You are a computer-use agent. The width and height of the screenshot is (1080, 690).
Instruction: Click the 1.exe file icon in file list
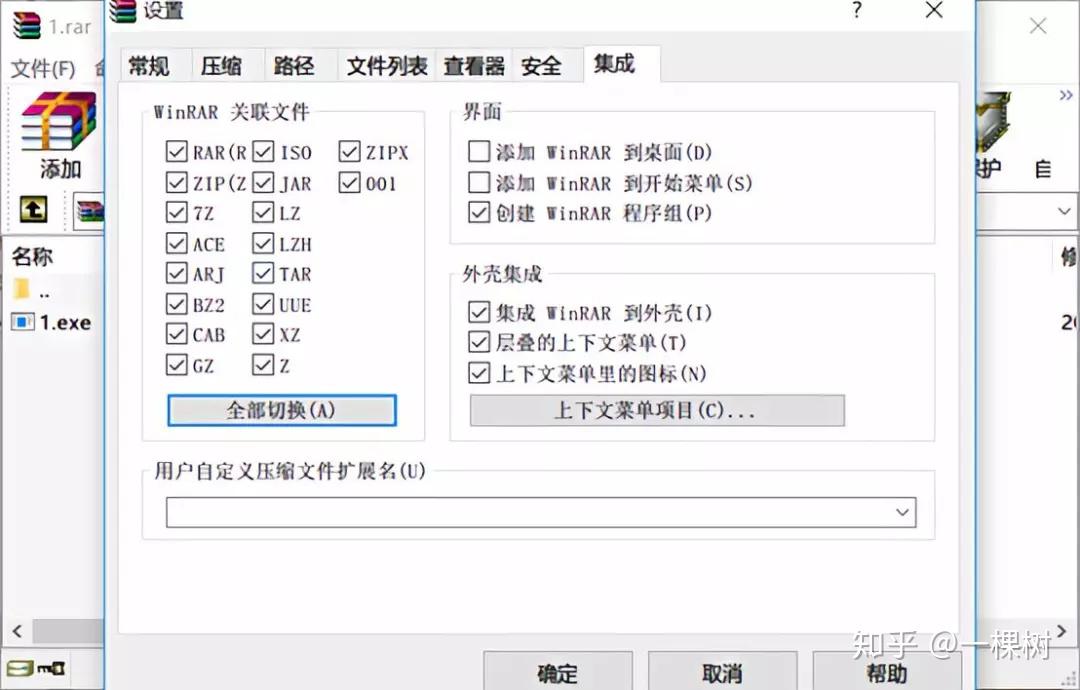[x=23, y=322]
